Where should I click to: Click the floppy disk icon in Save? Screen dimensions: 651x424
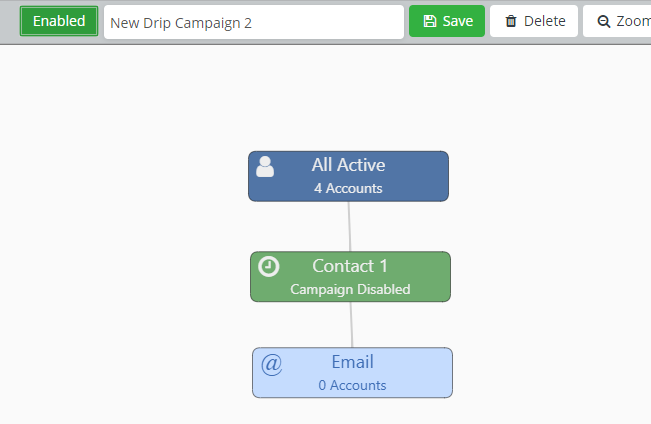point(430,21)
